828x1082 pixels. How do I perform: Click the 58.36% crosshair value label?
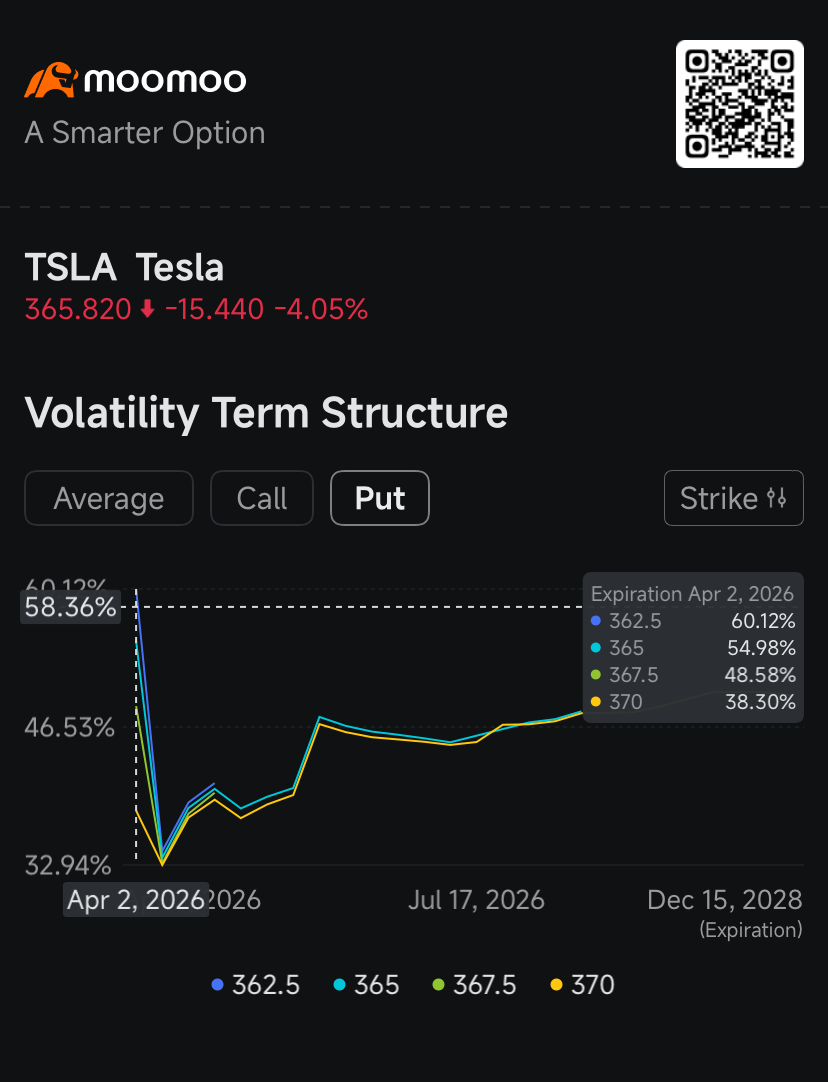(x=70, y=607)
